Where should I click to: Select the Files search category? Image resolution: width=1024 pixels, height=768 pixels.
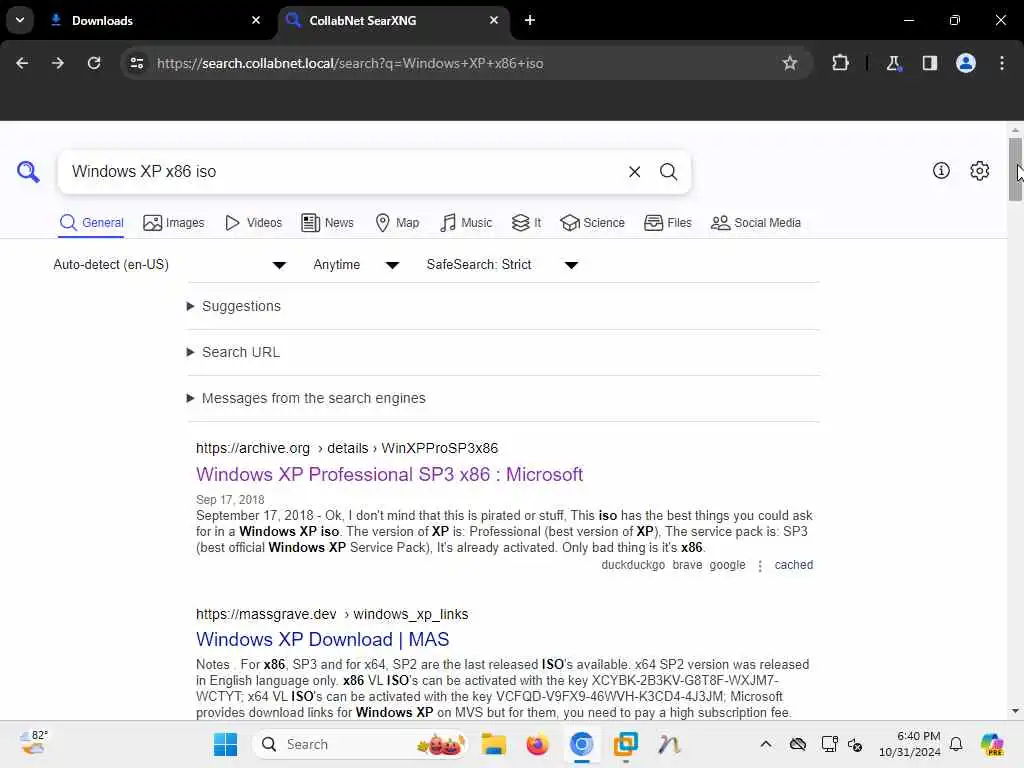[667, 223]
